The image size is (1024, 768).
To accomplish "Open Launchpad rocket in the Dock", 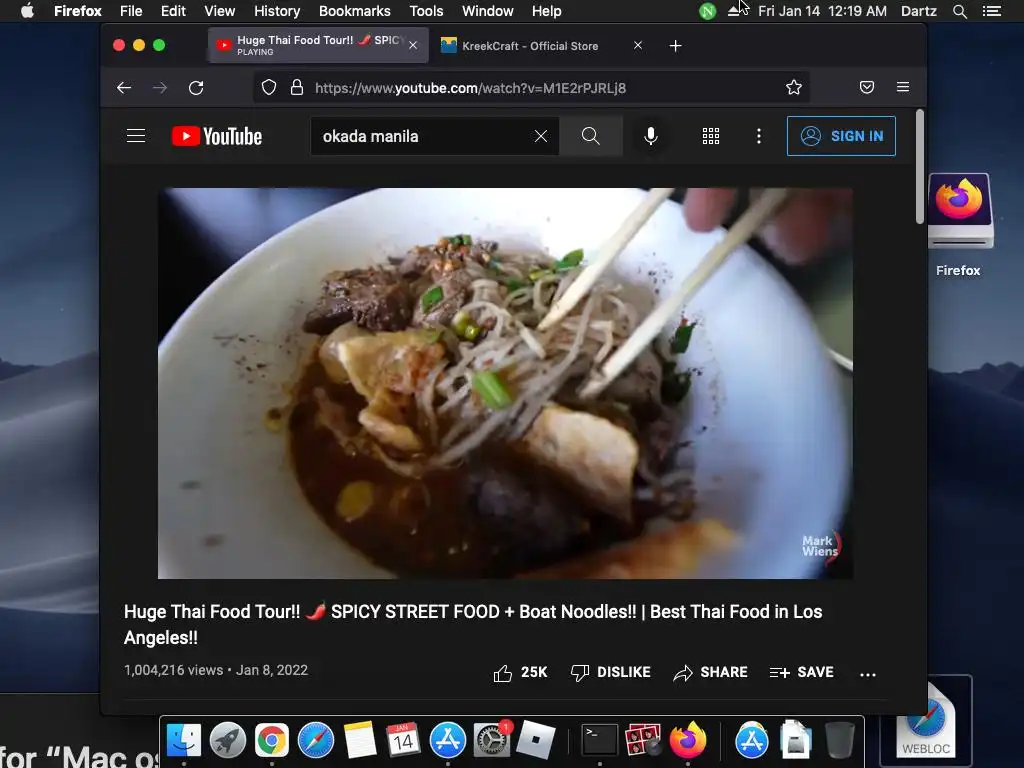I will (x=228, y=740).
